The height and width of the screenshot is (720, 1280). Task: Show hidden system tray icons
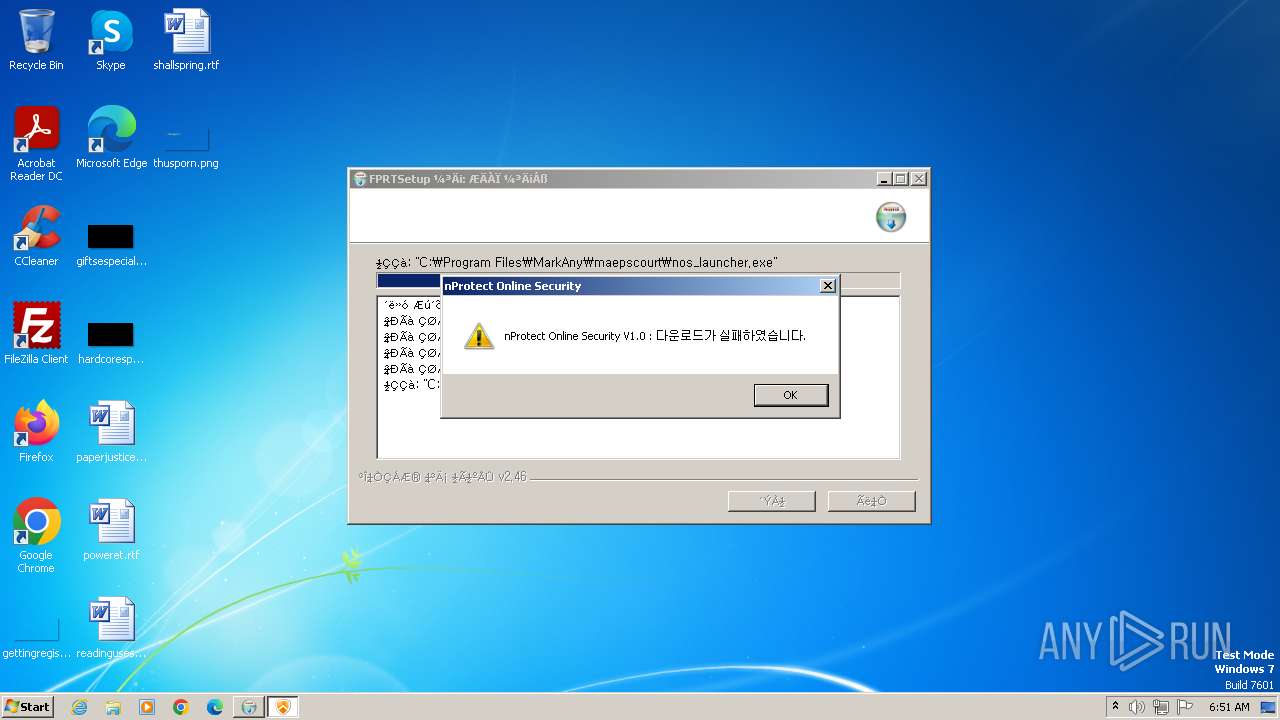pos(1116,707)
